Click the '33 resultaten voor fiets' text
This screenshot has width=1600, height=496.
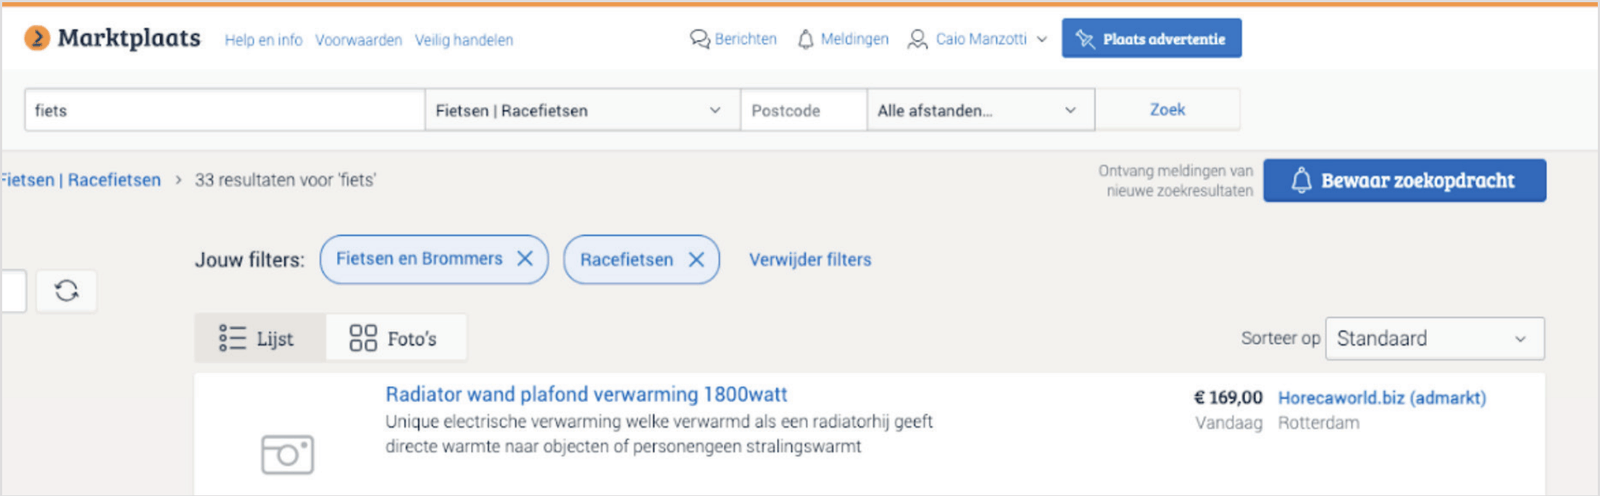tap(285, 180)
